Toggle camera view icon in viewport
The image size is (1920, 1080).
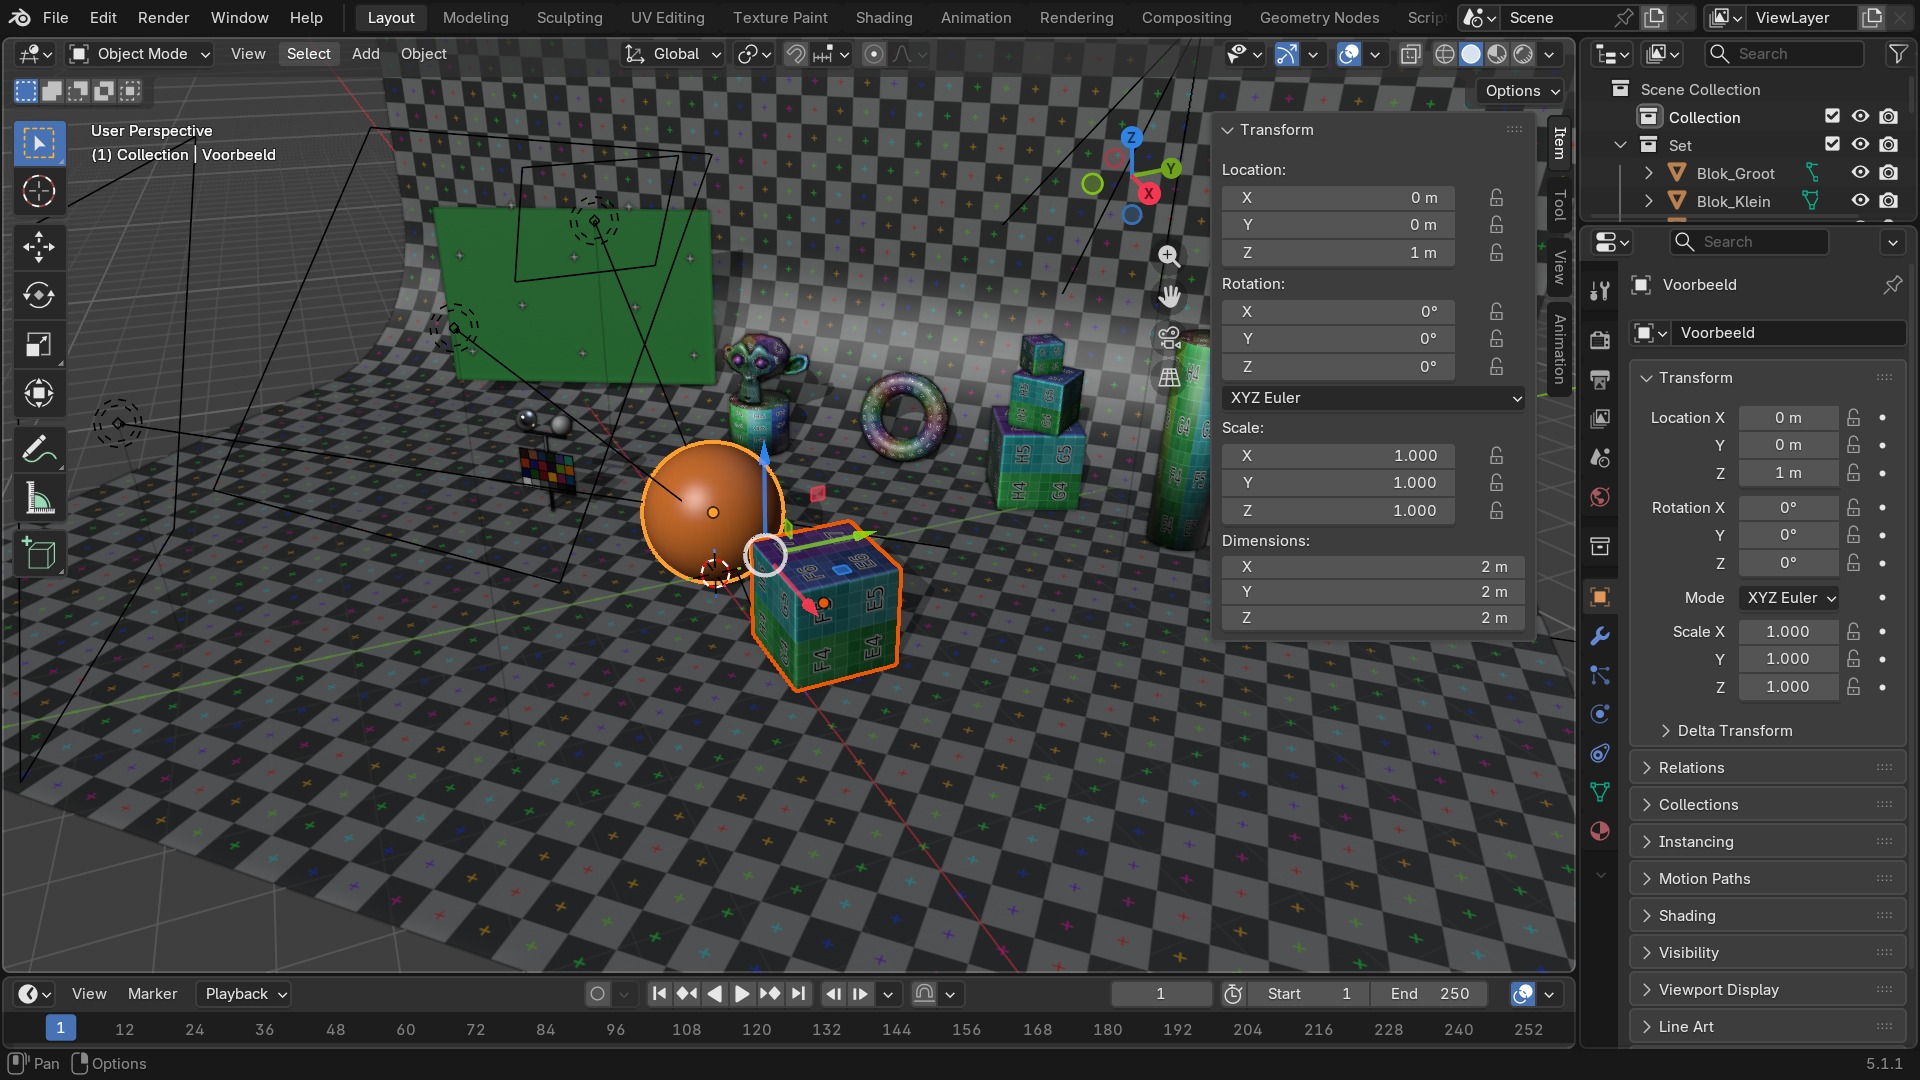(1168, 337)
